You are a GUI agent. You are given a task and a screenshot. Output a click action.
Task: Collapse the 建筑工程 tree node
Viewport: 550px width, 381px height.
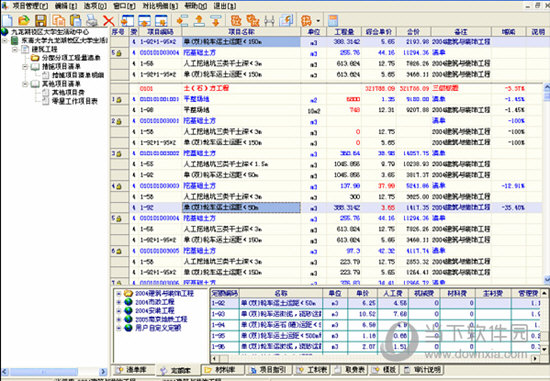point(15,49)
